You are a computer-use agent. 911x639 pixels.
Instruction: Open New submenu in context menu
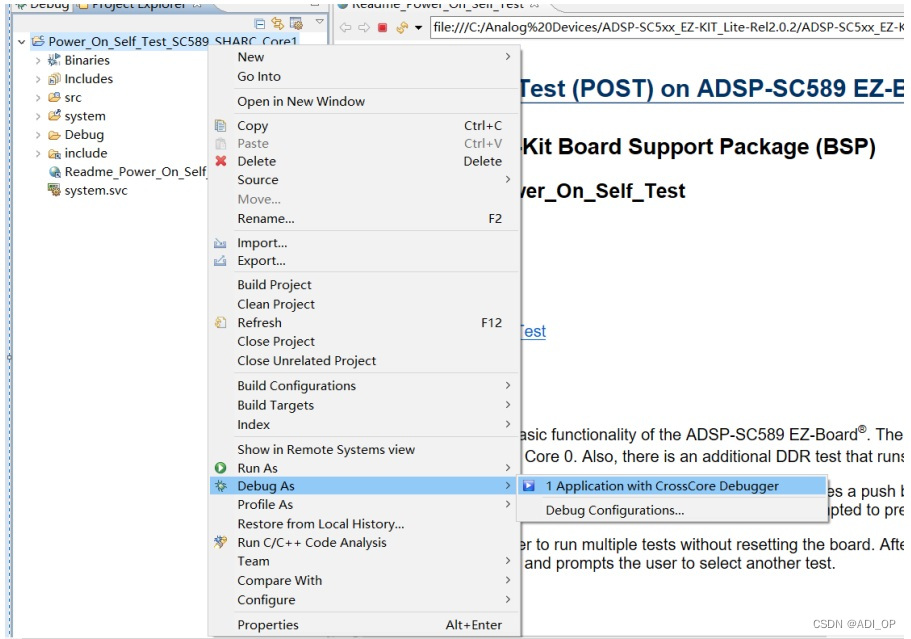[x=364, y=57]
